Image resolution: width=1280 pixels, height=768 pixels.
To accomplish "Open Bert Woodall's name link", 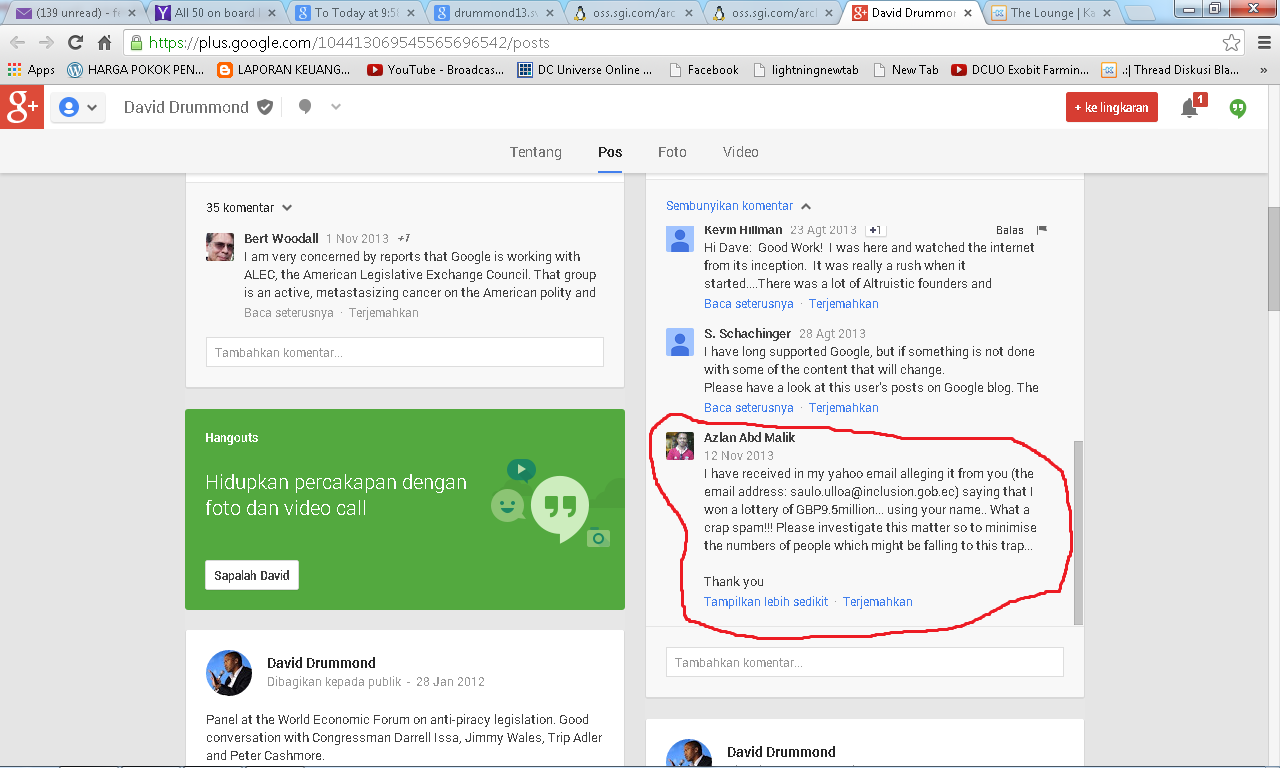I will [x=281, y=239].
